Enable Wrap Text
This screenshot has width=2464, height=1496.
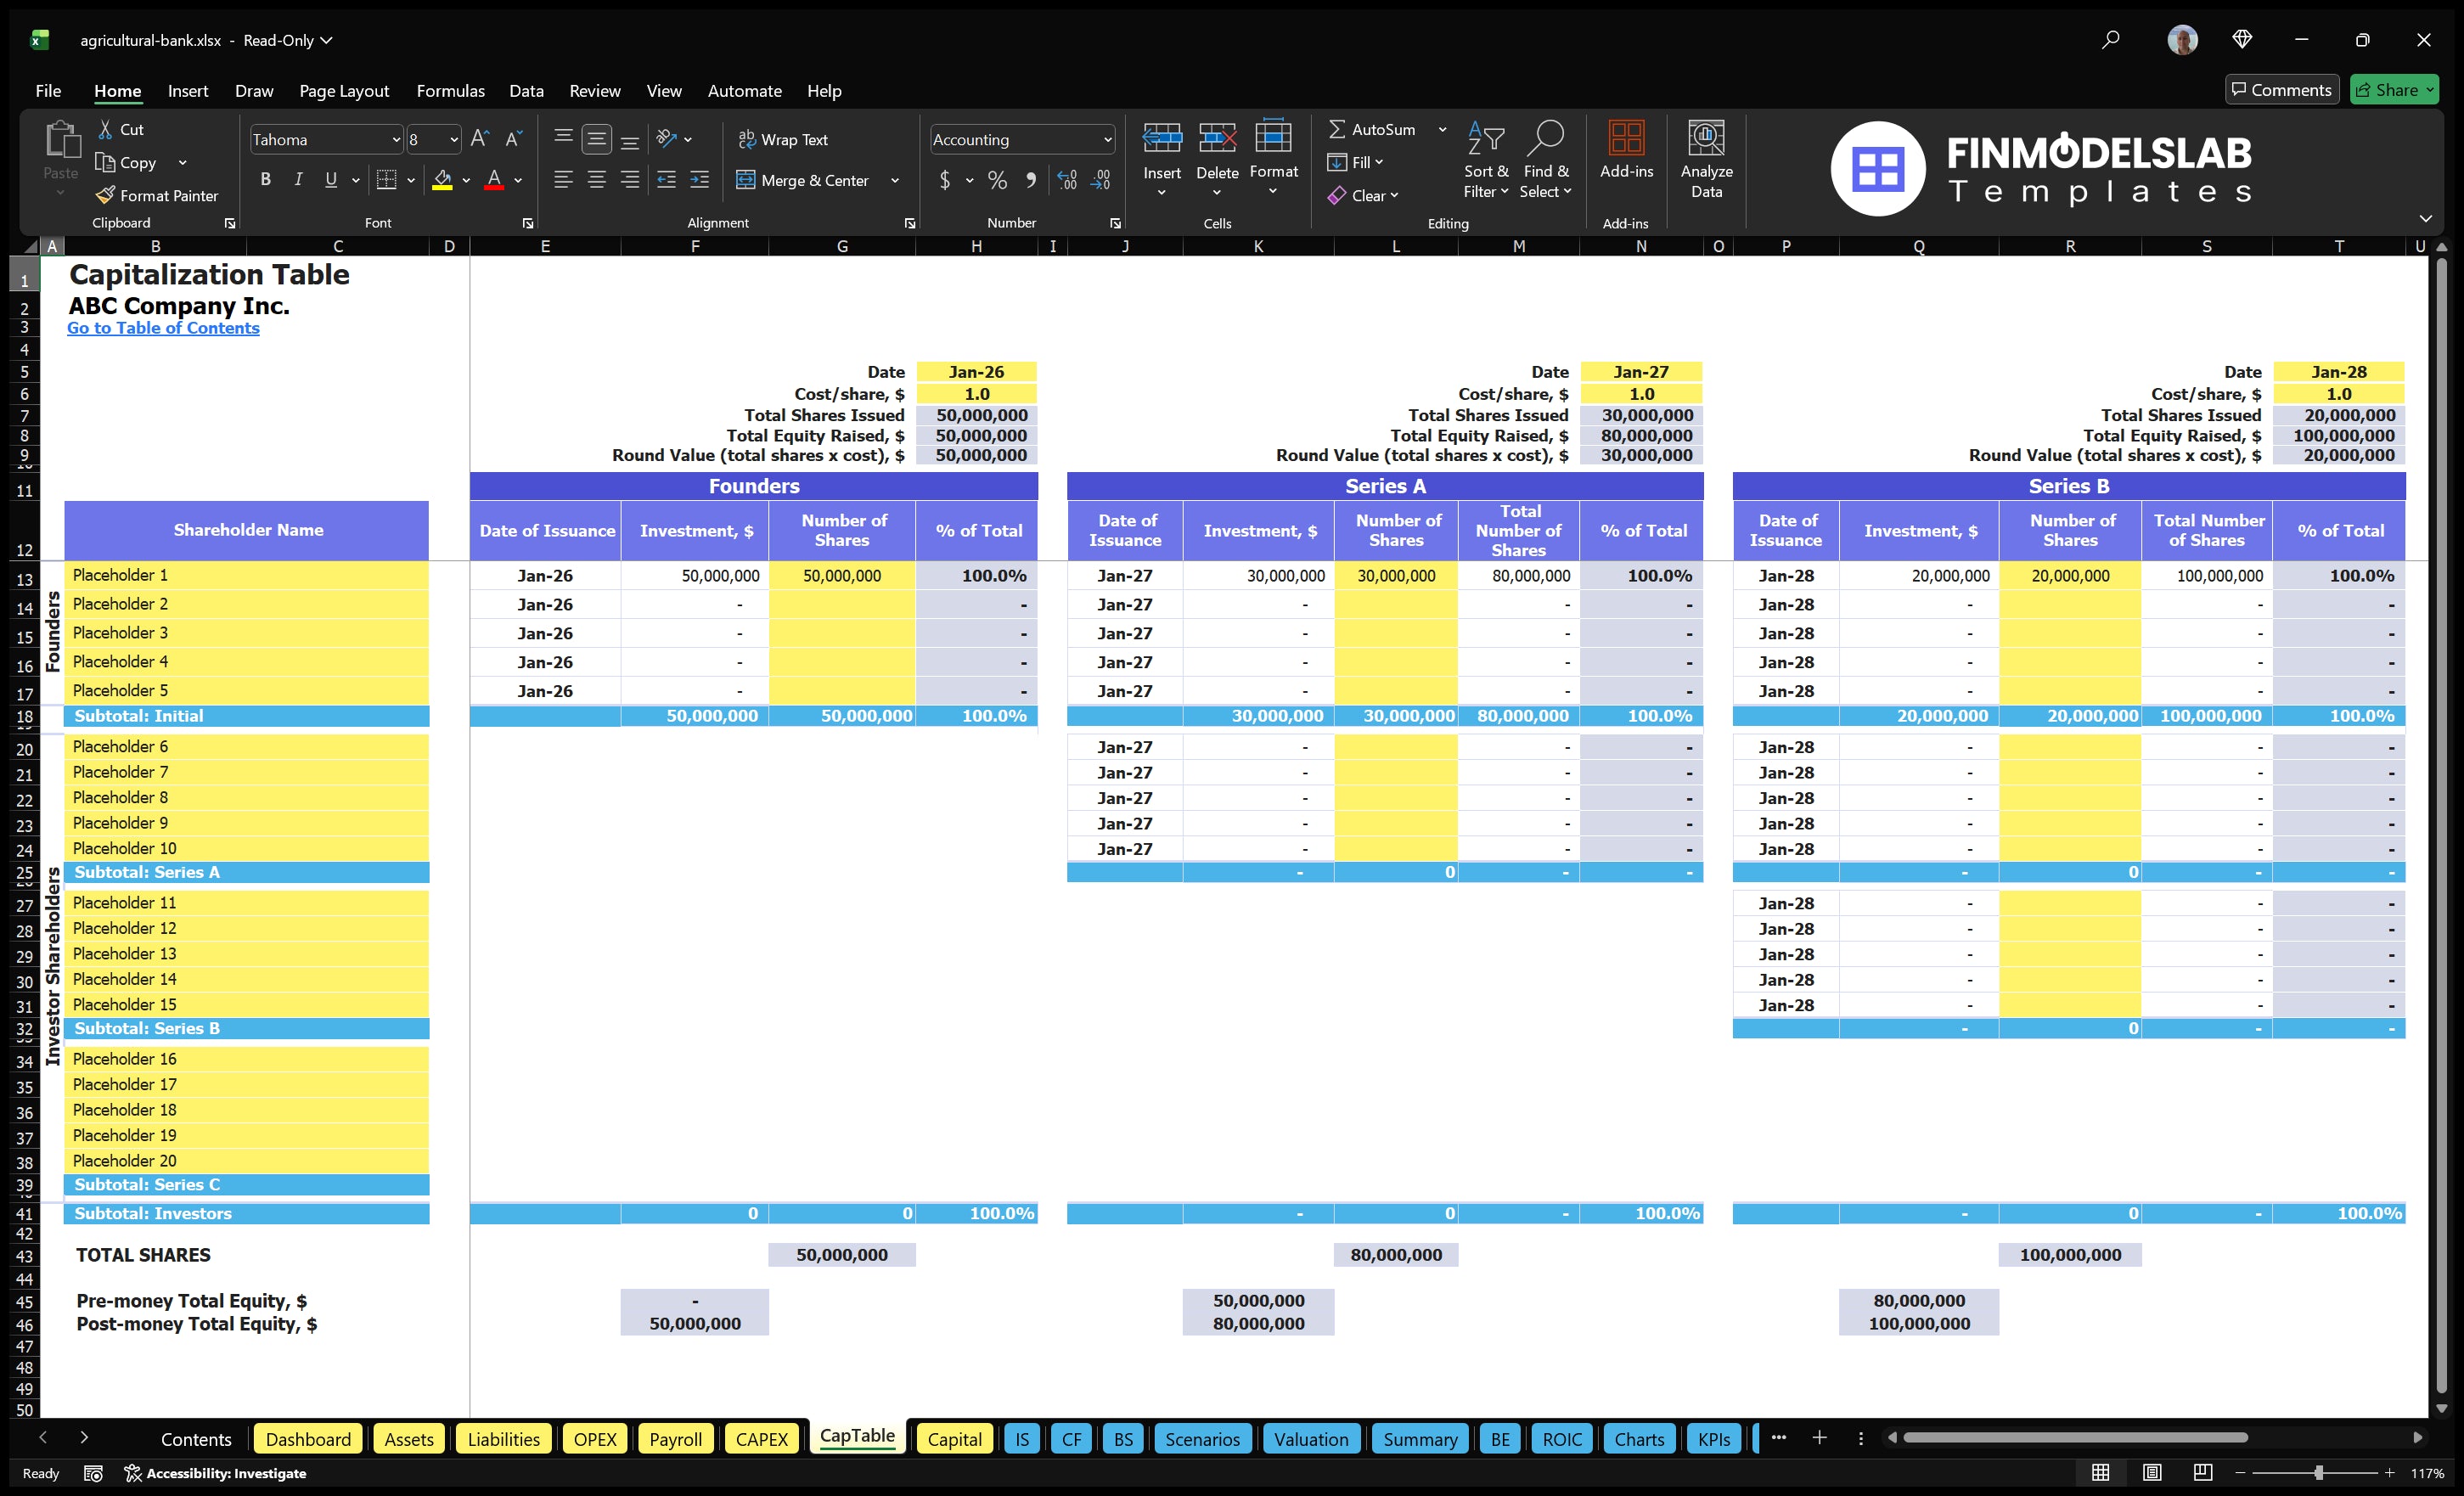coord(784,139)
